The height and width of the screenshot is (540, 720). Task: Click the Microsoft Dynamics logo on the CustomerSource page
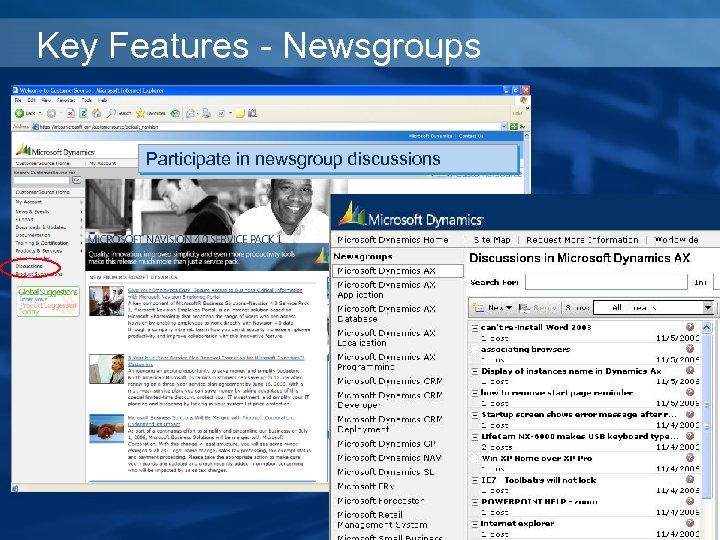(x=55, y=150)
